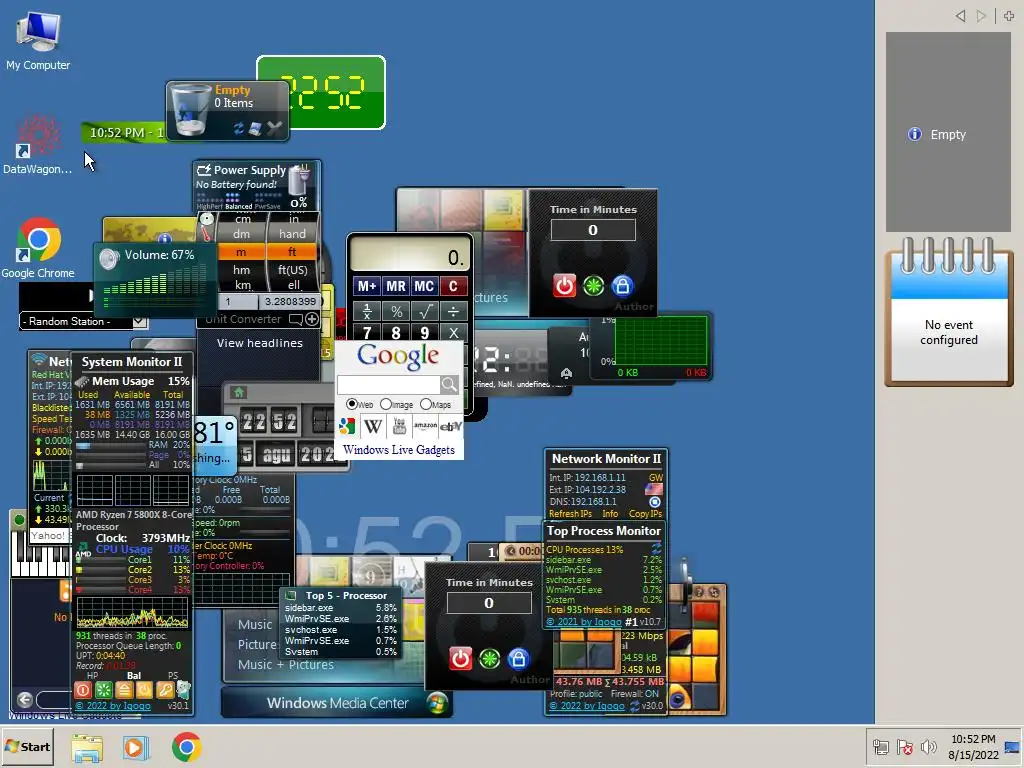Click Copy IPs in Network Monitor II
Viewport: 1024px width, 768px height.
click(x=645, y=514)
